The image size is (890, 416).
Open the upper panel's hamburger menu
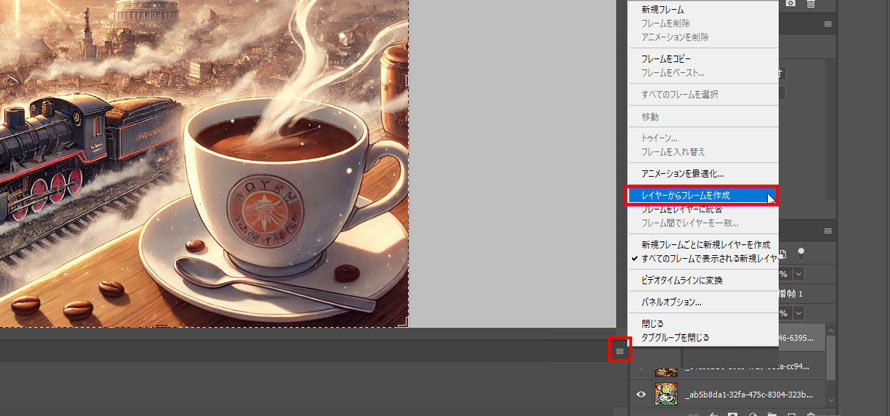[828, 24]
